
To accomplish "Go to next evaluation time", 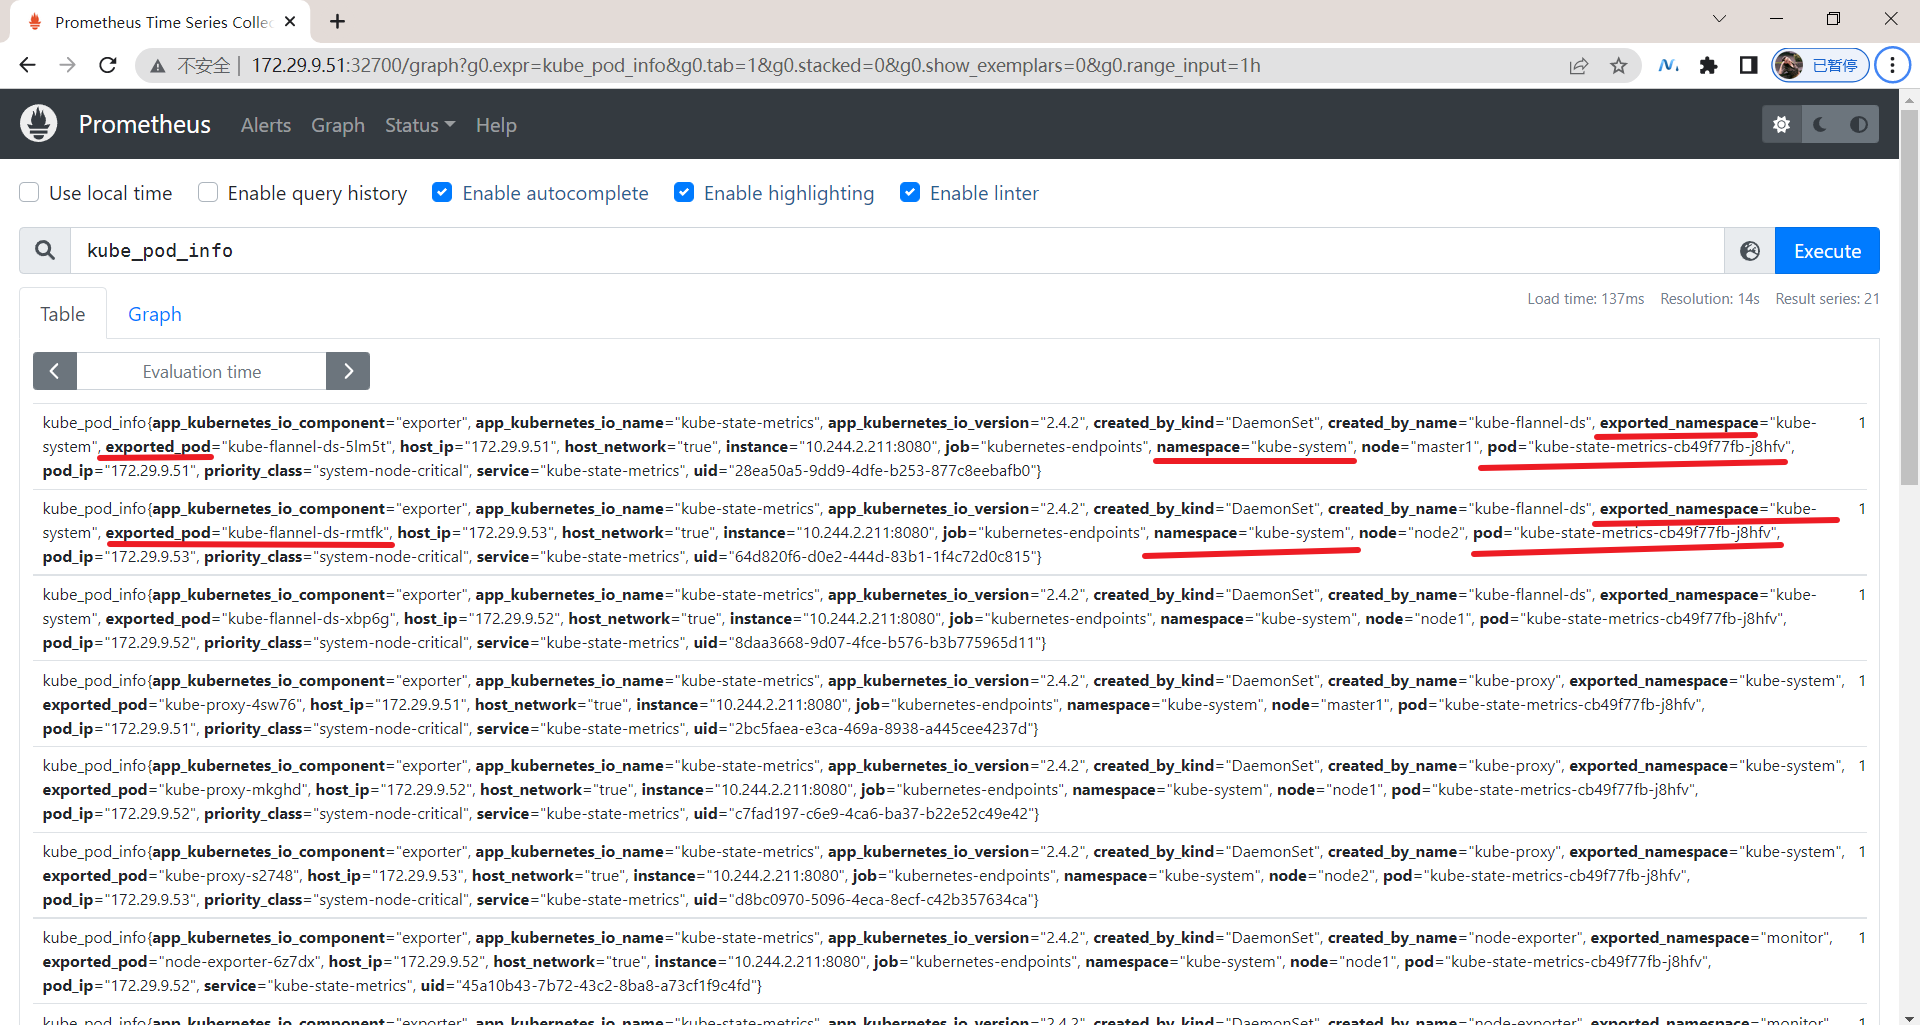I will 348,371.
